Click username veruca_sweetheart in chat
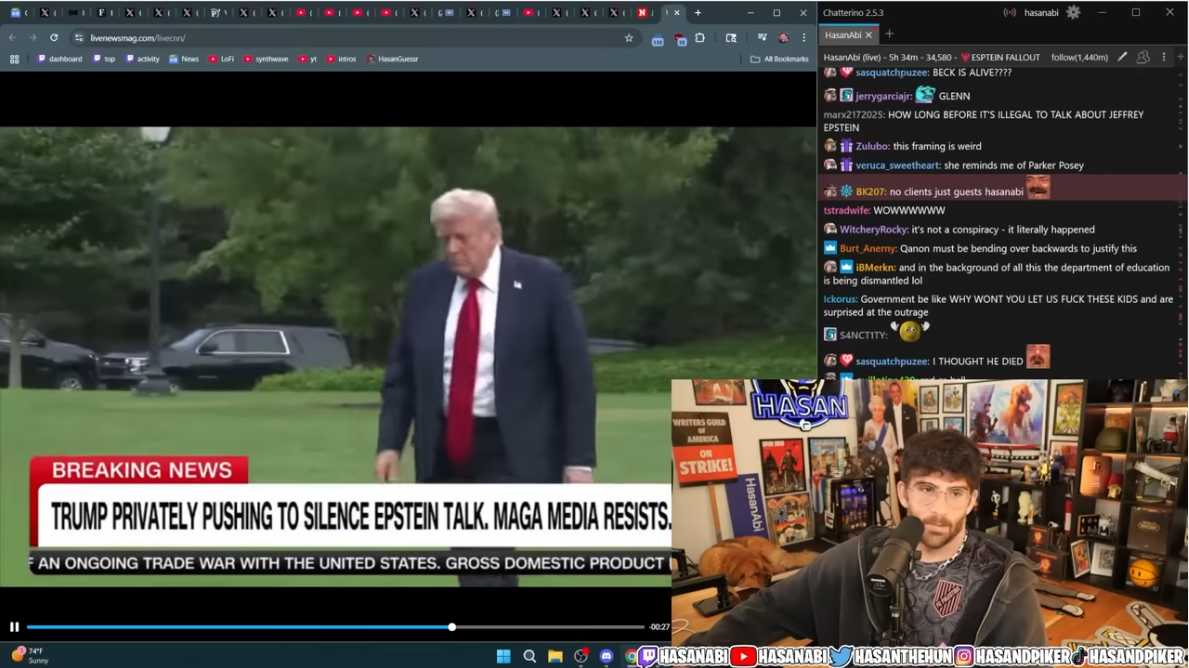Viewport: 1189px width, 668px height. (898, 165)
